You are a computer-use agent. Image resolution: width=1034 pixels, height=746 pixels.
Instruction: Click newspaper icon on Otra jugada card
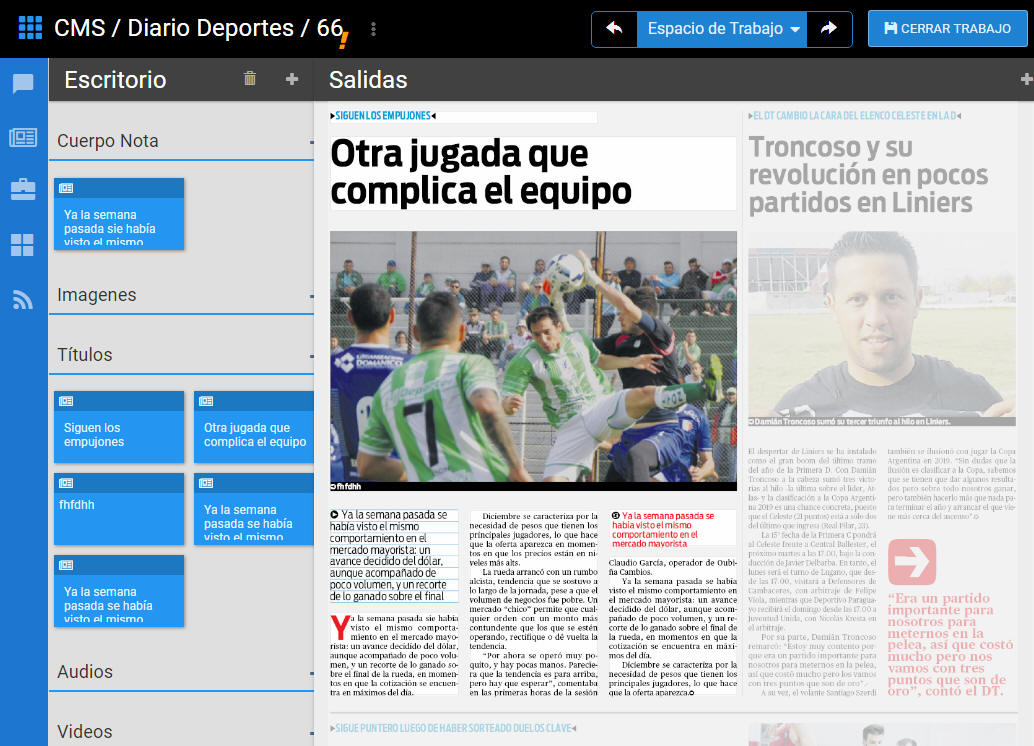pyautogui.click(x=206, y=401)
